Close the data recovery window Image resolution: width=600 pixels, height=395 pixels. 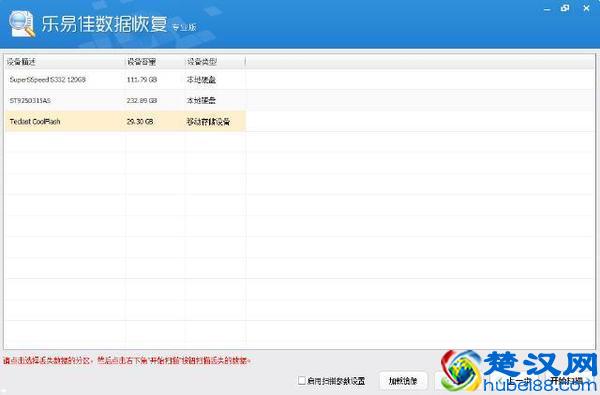(586, 8)
